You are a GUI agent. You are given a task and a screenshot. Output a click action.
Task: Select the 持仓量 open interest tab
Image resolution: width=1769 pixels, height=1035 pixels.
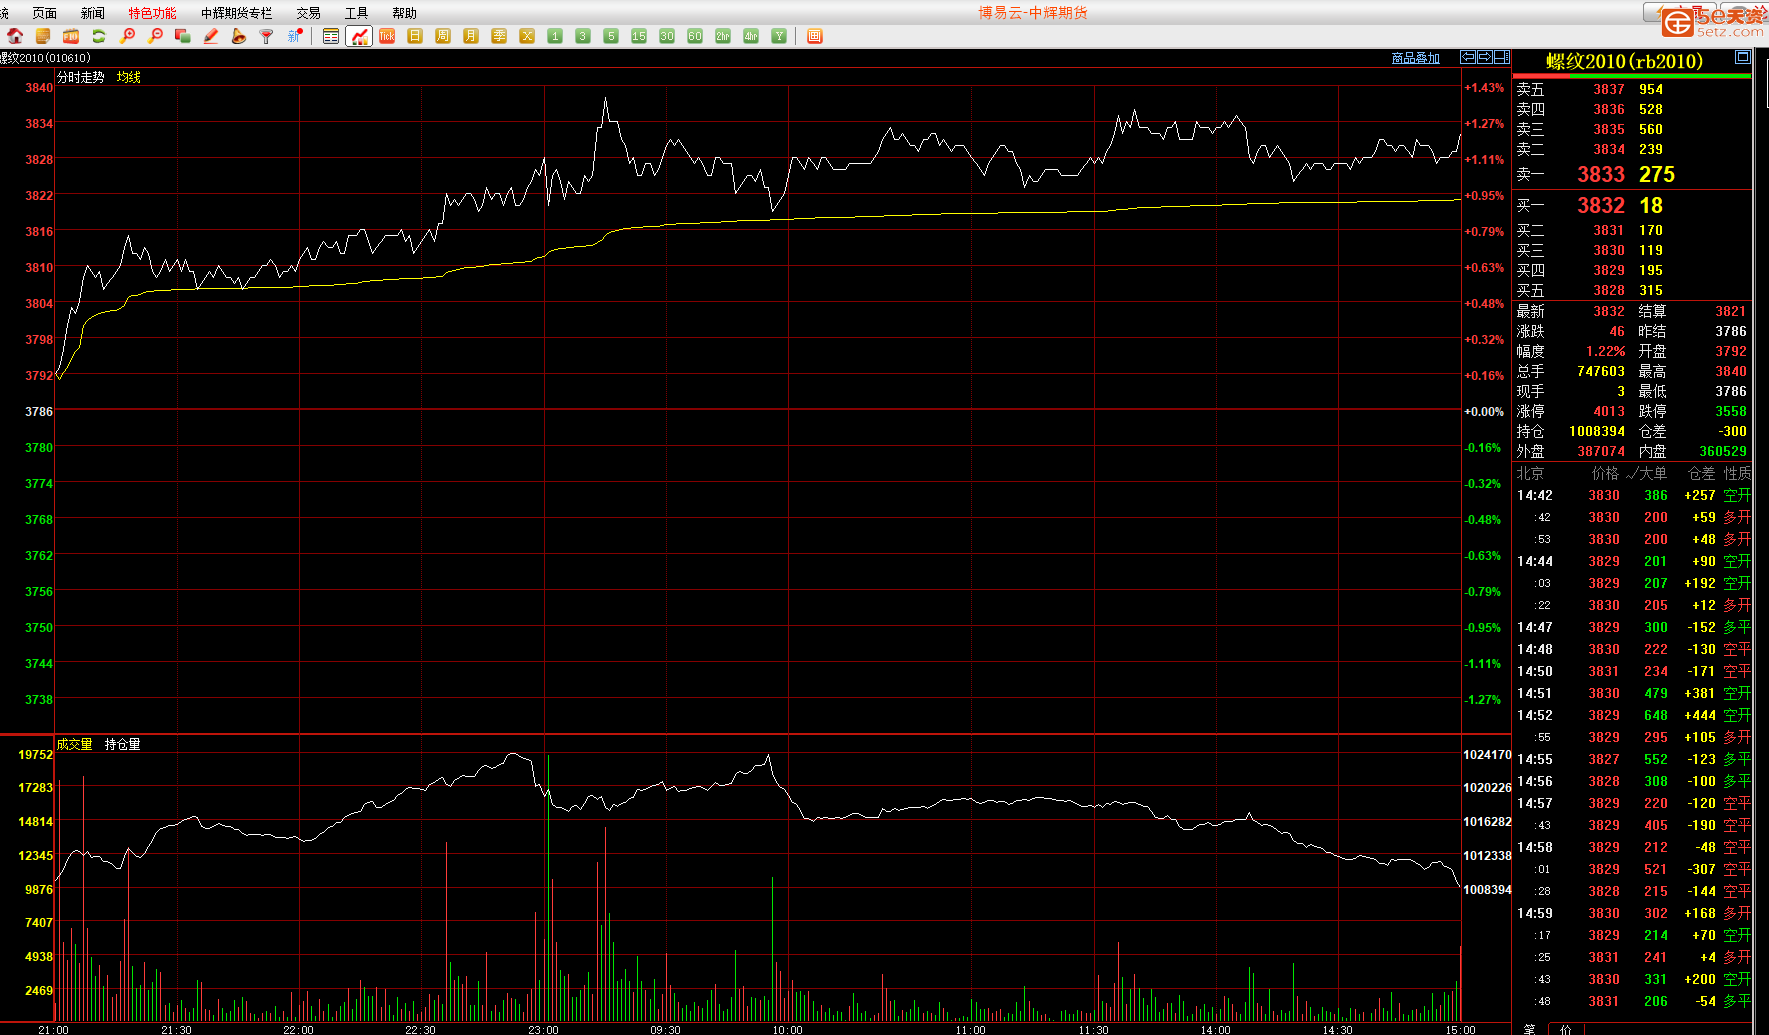(x=123, y=744)
